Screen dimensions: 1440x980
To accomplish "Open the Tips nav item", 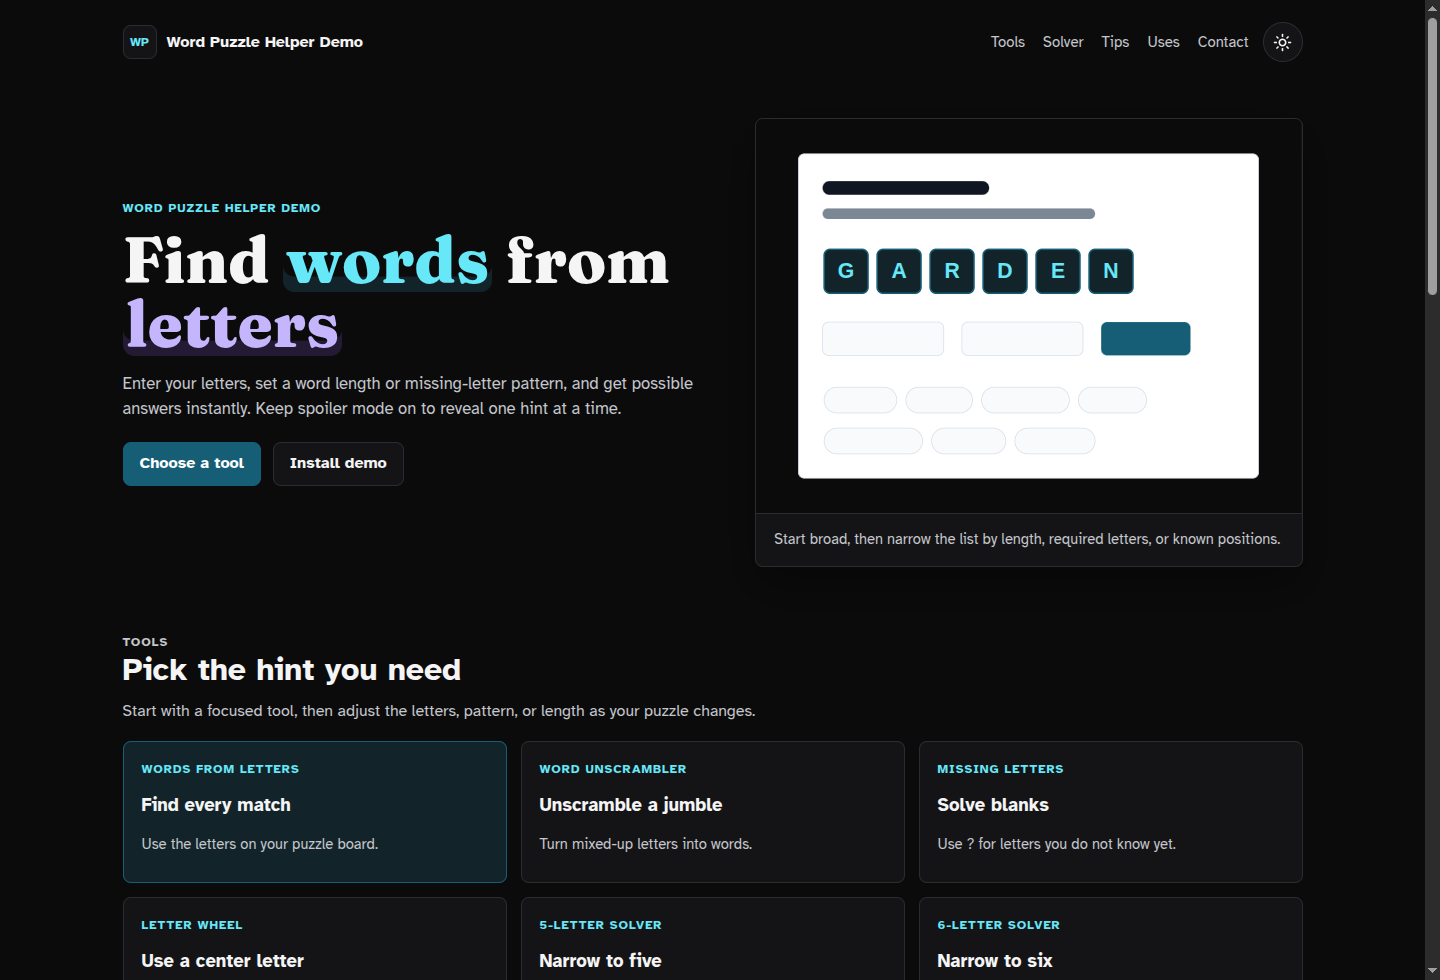I will (x=1115, y=42).
